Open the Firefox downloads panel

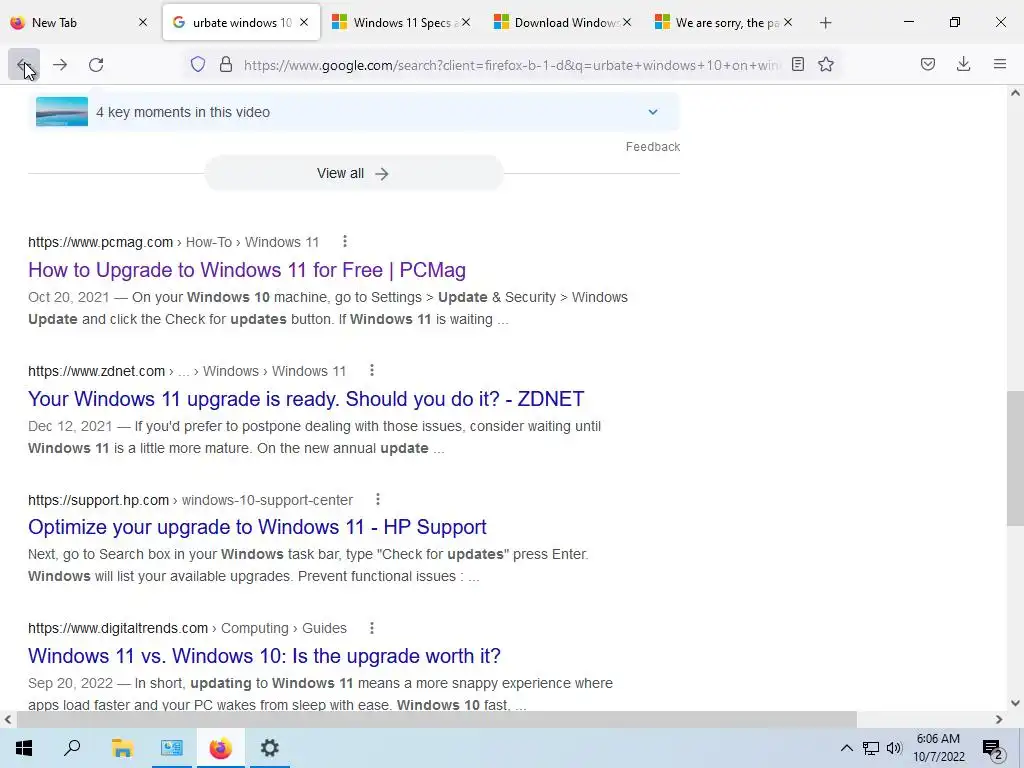963,65
